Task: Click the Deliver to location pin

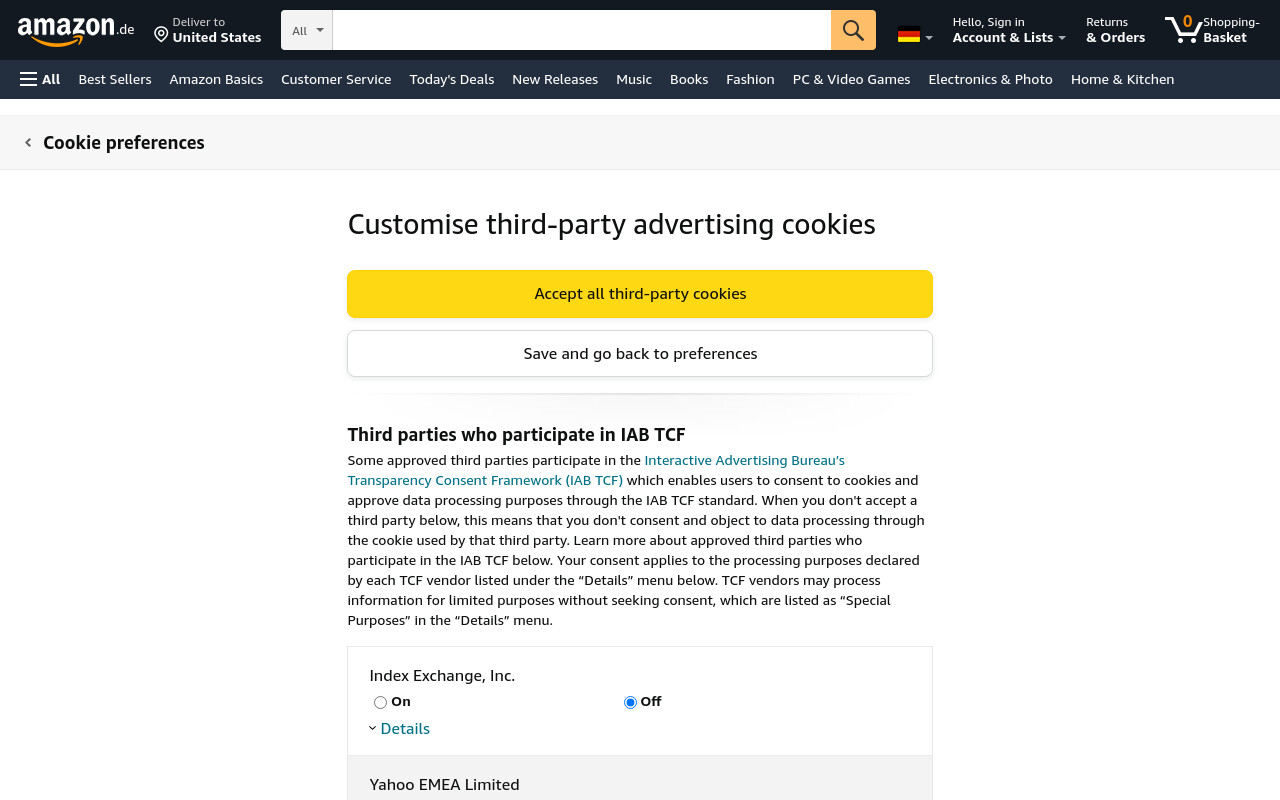Action: [161, 35]
